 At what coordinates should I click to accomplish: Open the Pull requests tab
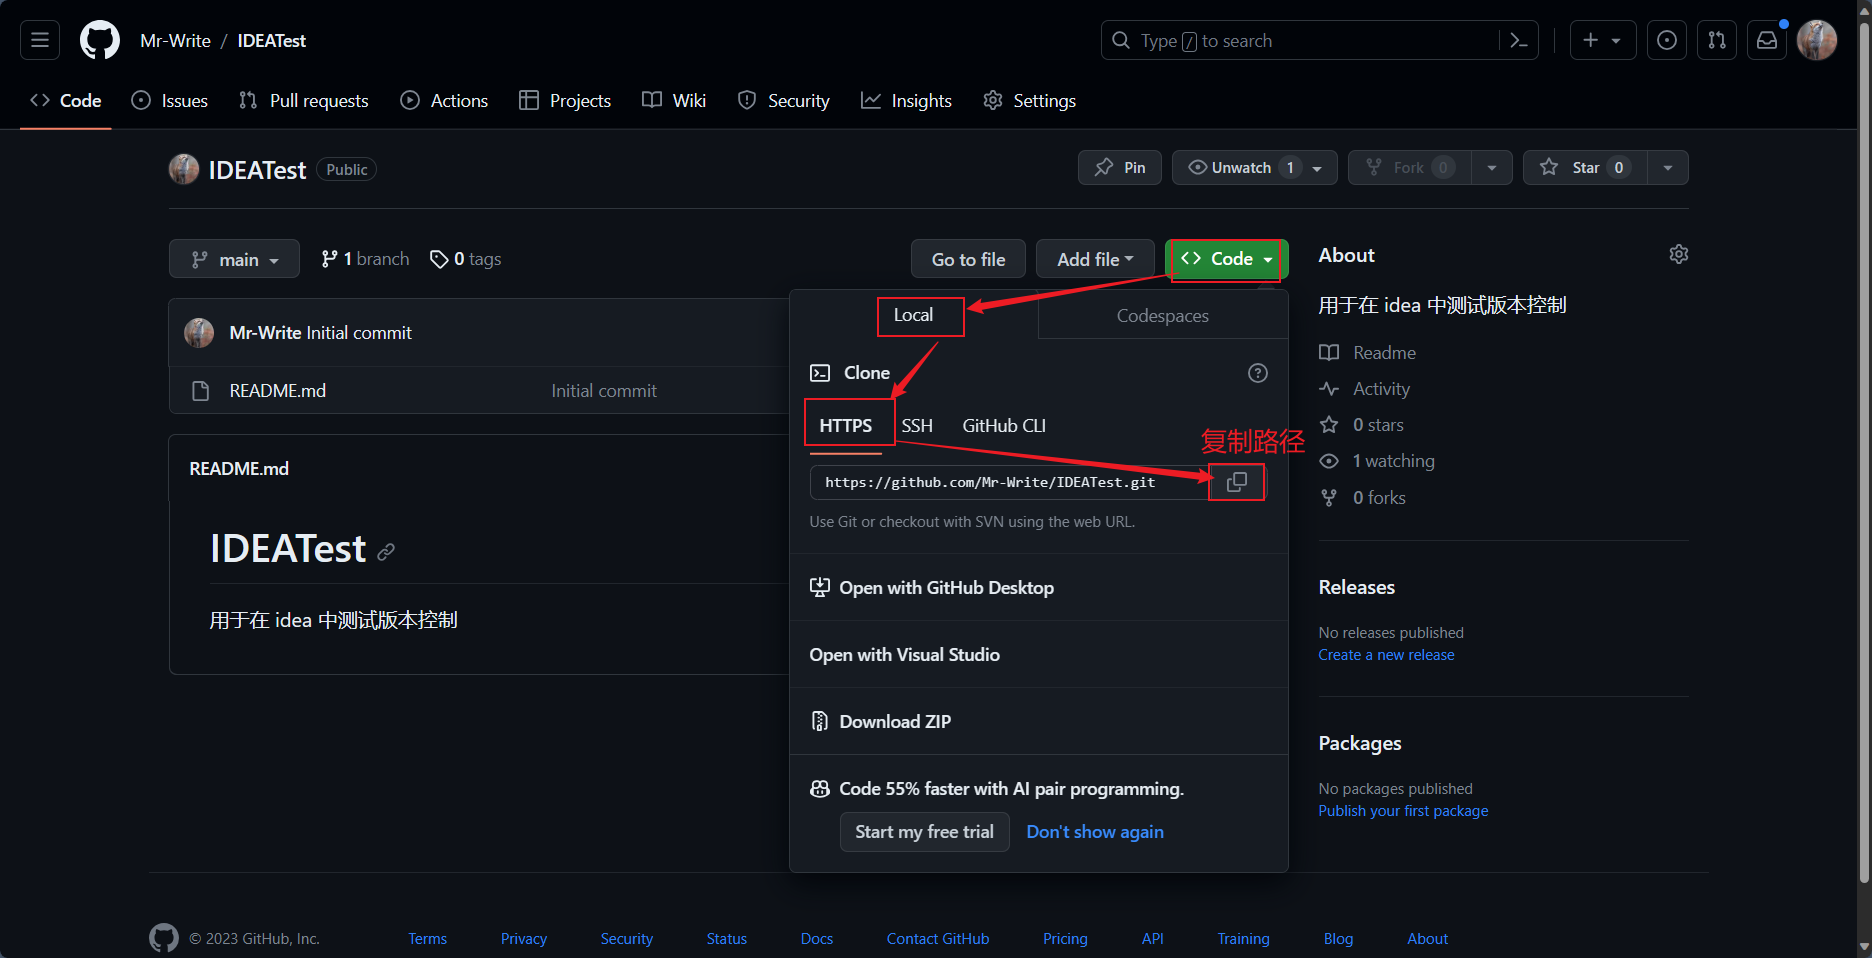pos(304,100)
